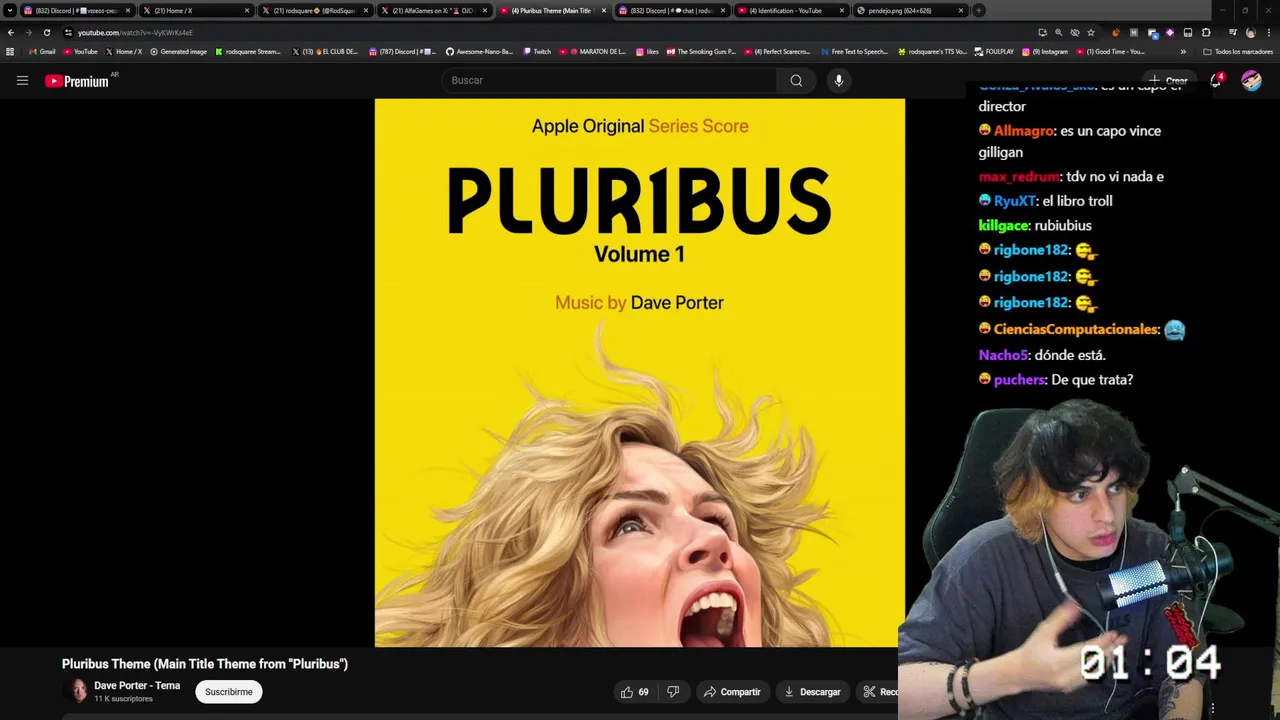Switch to the first Discord videos tab

point(77,10)
